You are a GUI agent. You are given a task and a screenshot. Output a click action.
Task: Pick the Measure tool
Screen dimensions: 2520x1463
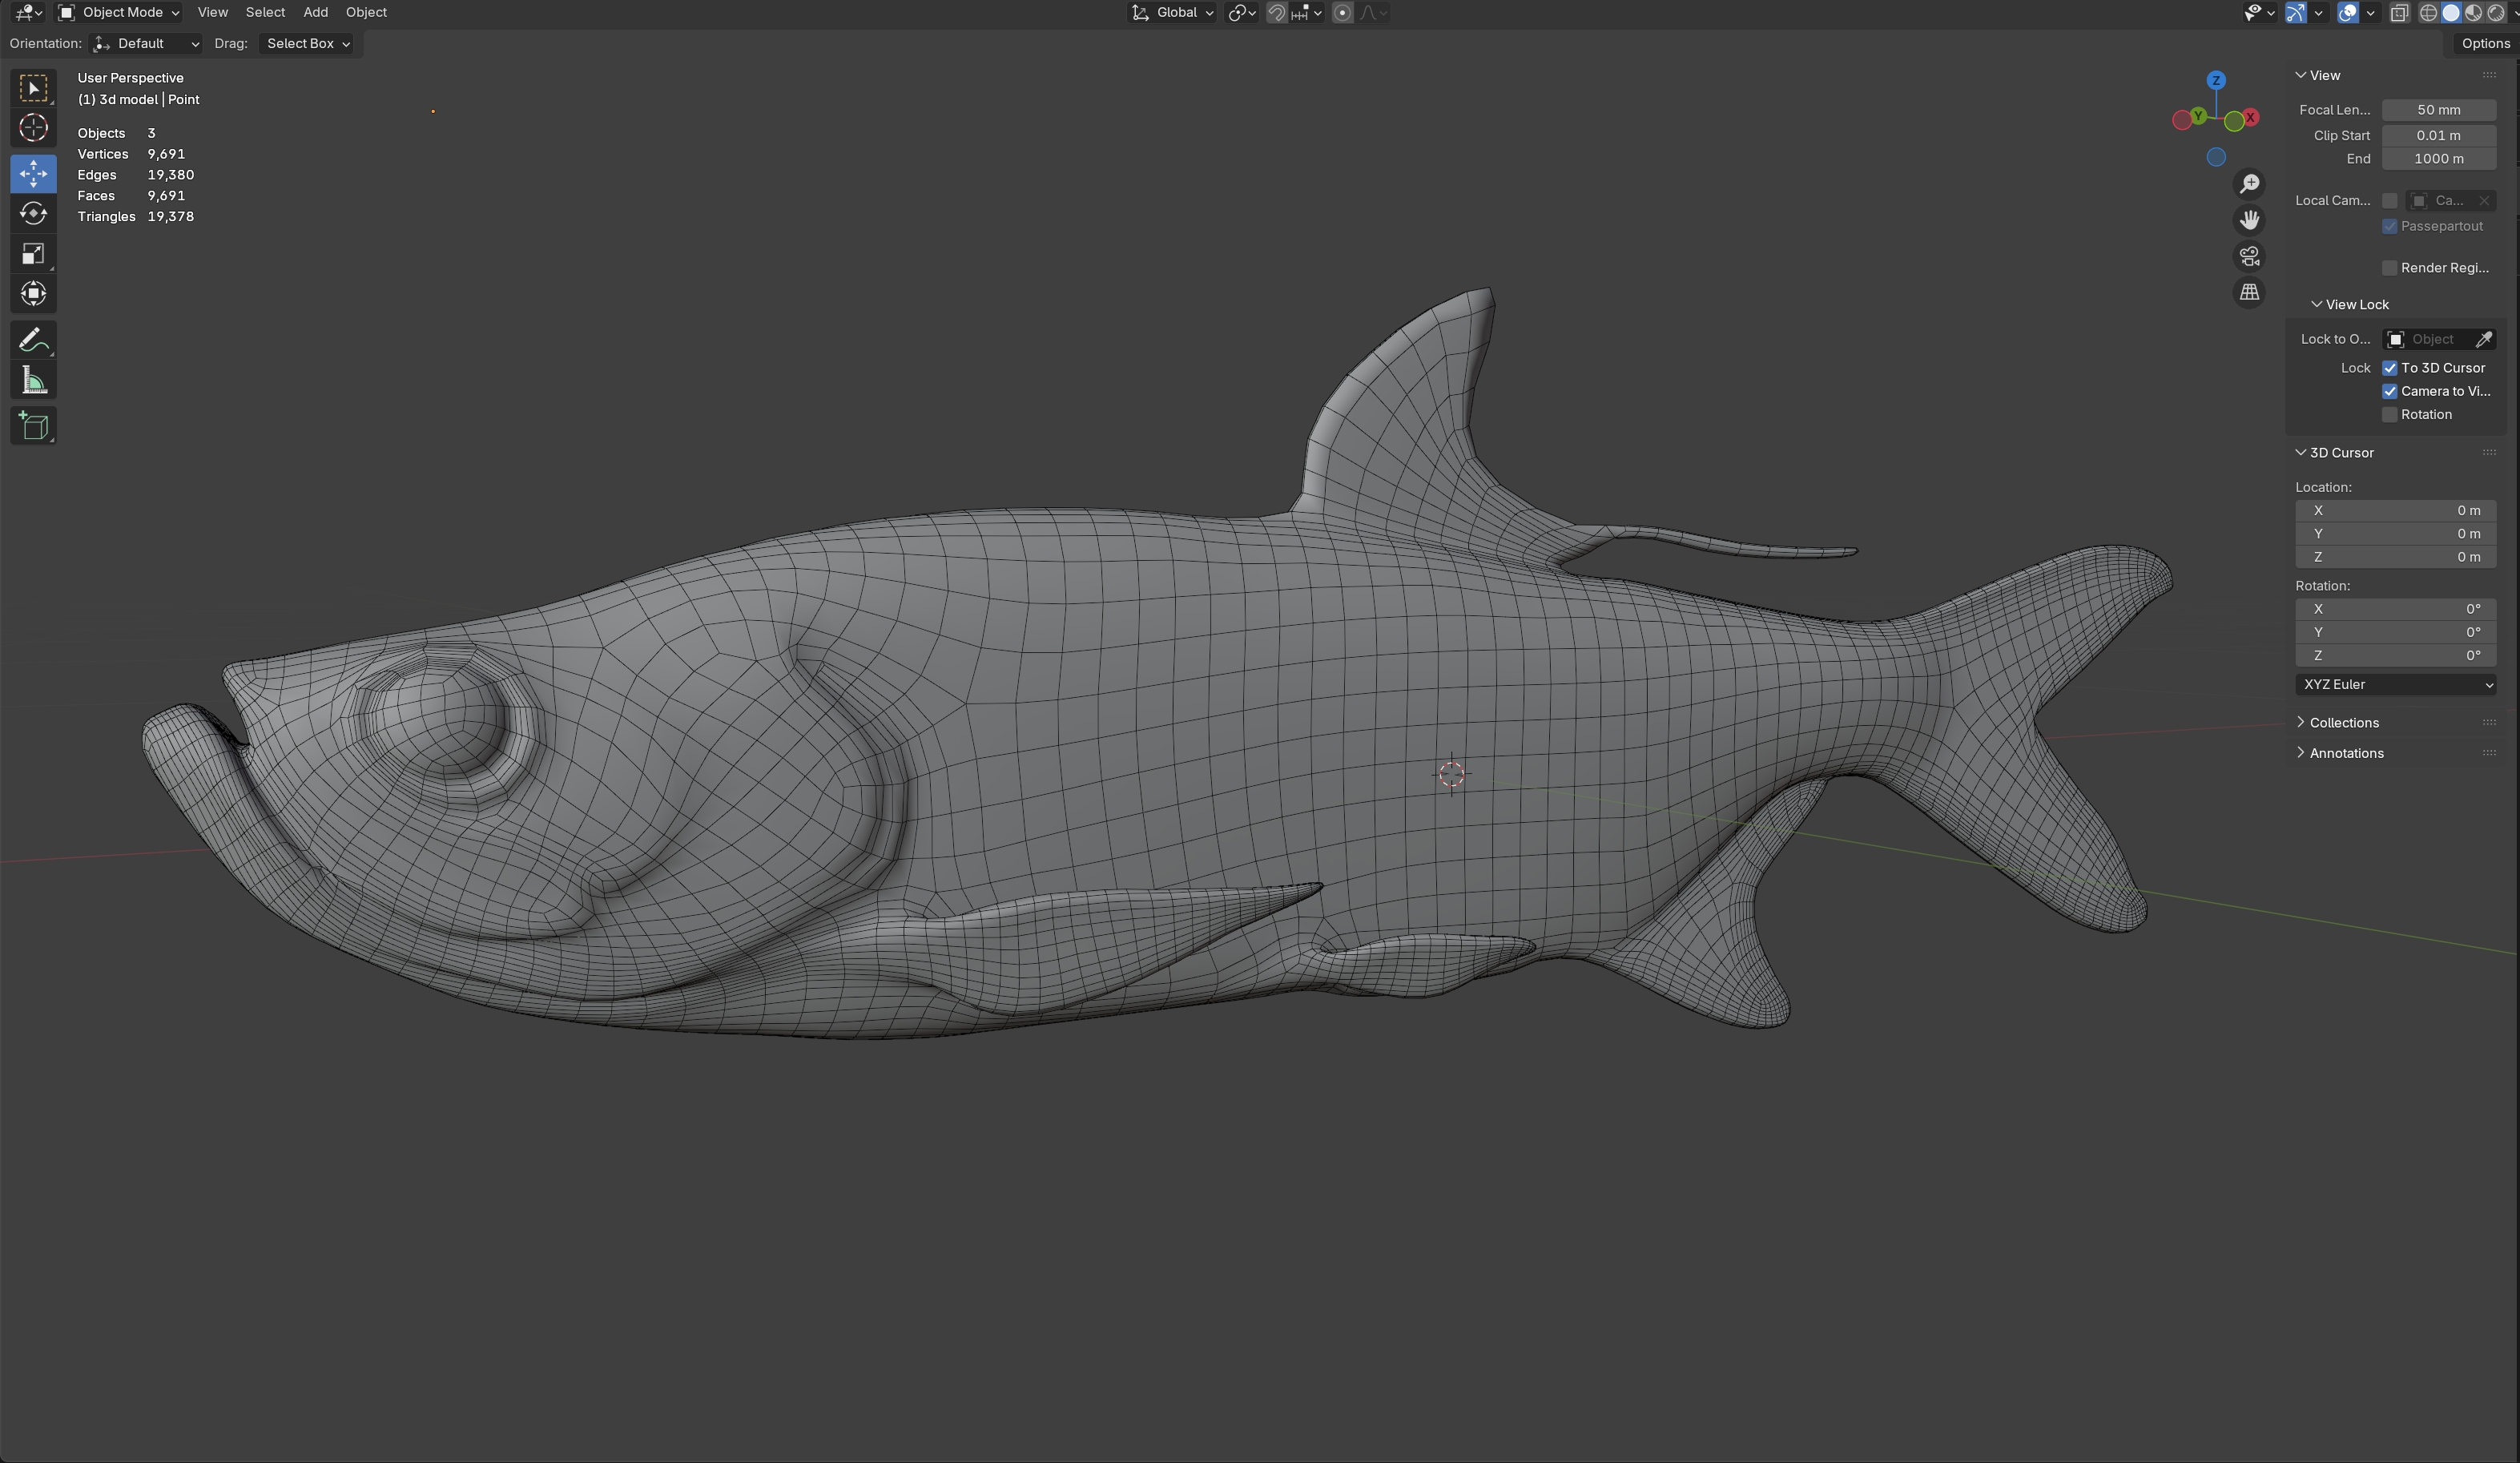[x=33, y=381]
